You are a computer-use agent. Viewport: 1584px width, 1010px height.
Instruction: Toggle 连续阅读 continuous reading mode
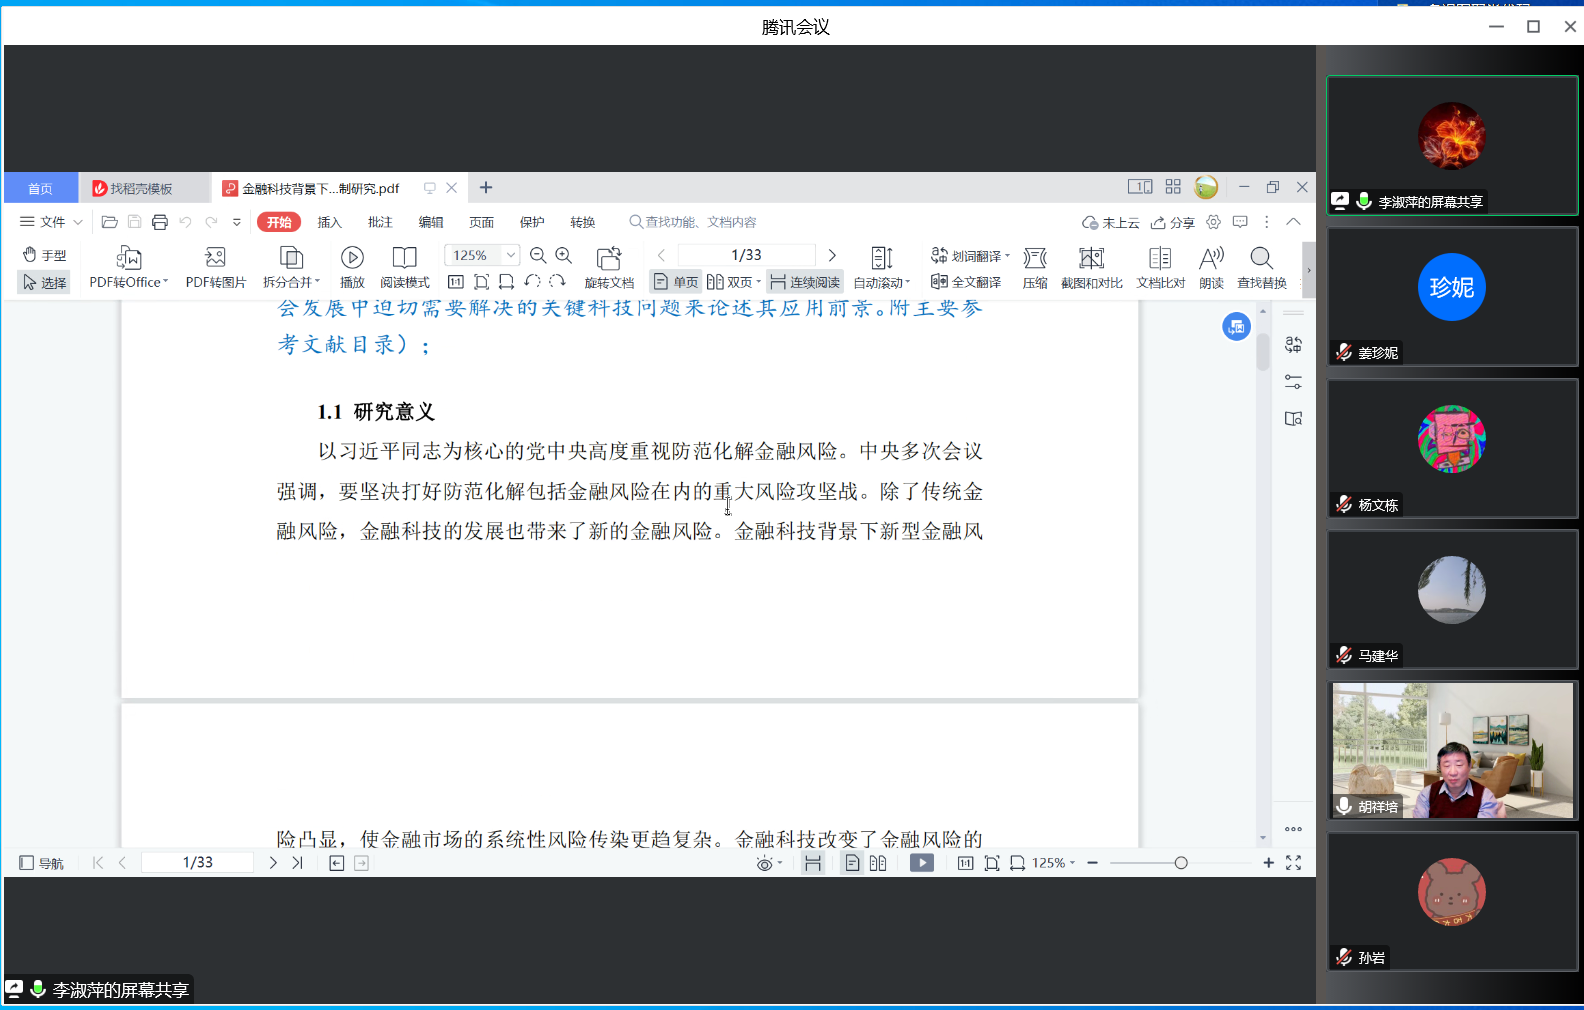click(805, 283)
